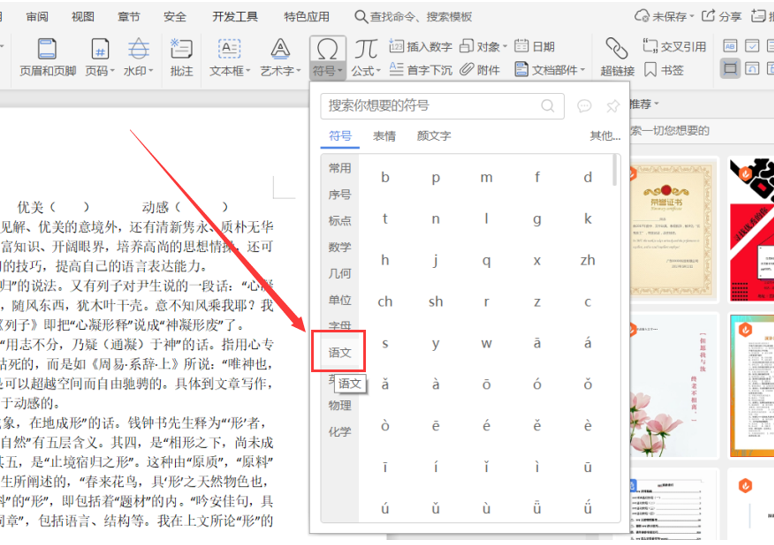Click the magnifier icon in symbol search
The height and width of the screenshot is (545, 774).
tap(547, 106)
